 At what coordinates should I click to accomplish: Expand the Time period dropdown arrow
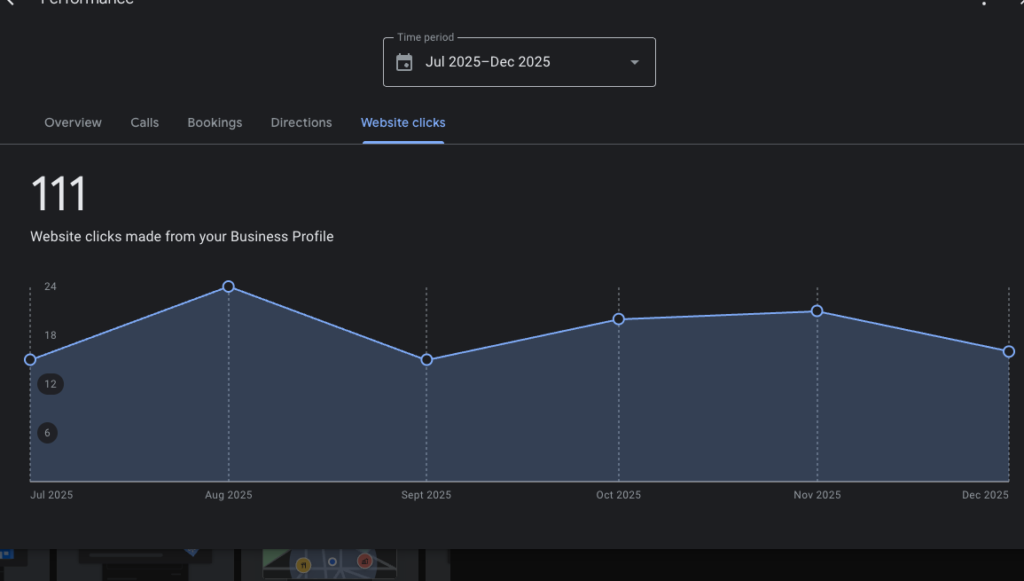pyautogui.click(x=634, y=62)
